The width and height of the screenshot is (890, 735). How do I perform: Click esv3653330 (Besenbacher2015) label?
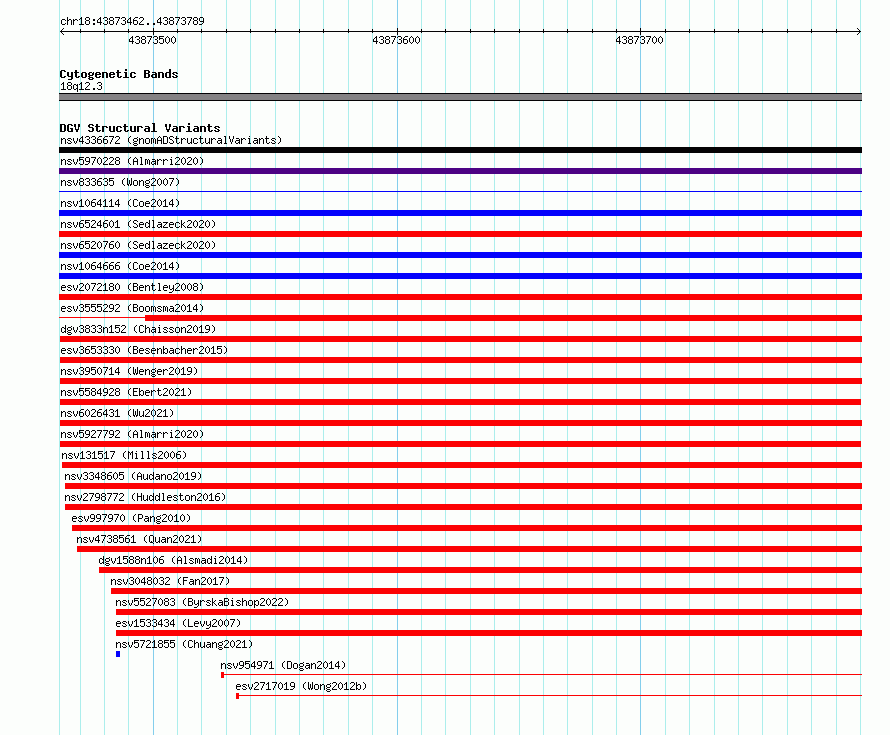click(144, 350)
